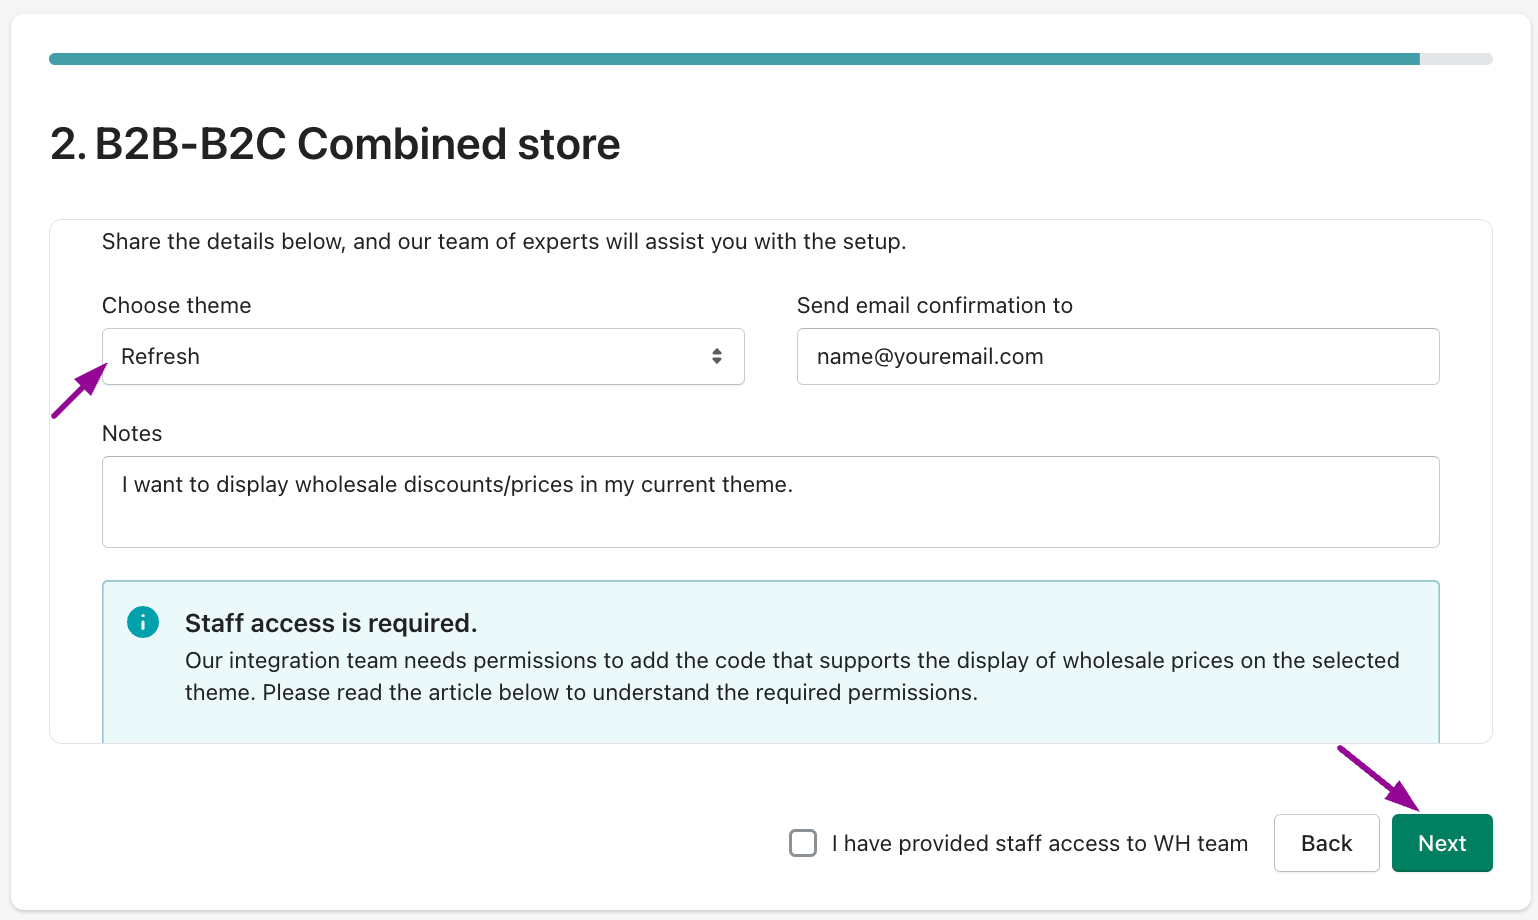This screenshot has width=1538, height=920.
Task: Click the 'Share the details below' instruction text
Action: [504, 242]
